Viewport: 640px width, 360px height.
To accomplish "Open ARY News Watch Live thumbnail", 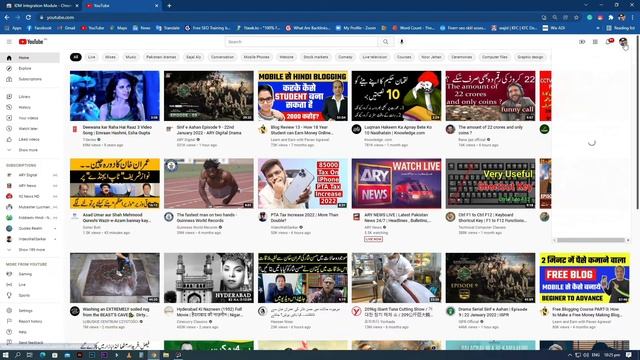I will coord(396,184).
